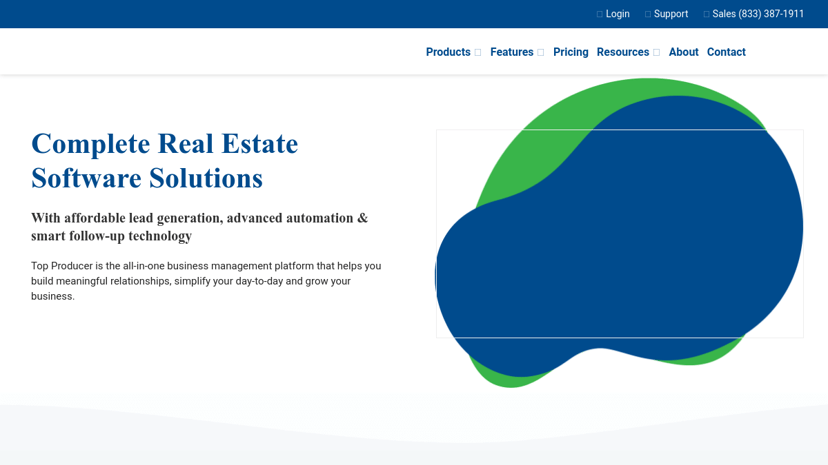828x465 pixels.
Task: Click the icon beside Login
Action: click(x=599, y=14)
